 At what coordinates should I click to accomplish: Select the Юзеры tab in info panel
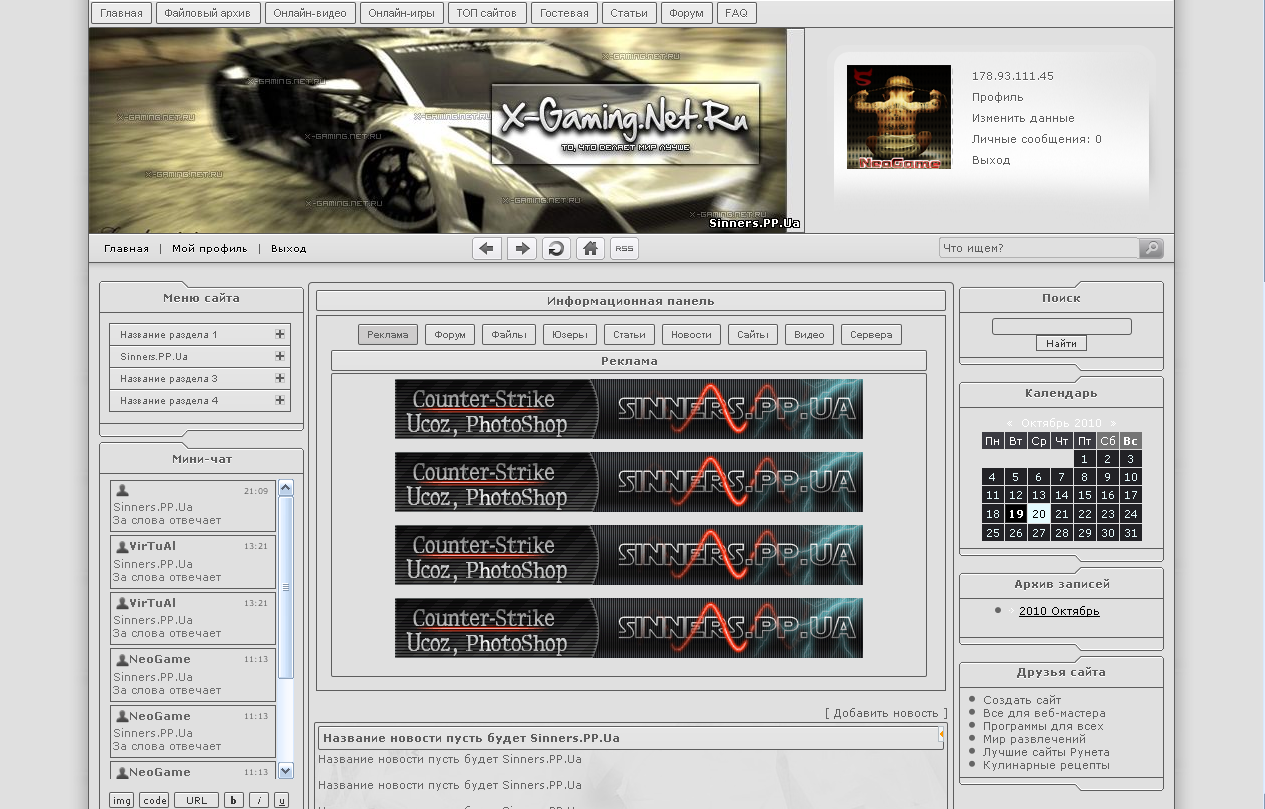(570, 335)
